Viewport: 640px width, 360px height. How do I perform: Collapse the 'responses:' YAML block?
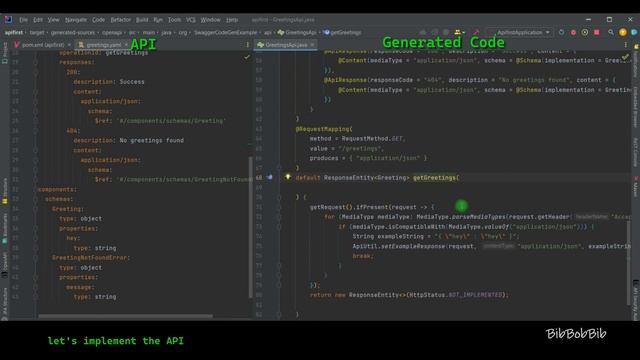pyautogui.click(x=36, y=62)
